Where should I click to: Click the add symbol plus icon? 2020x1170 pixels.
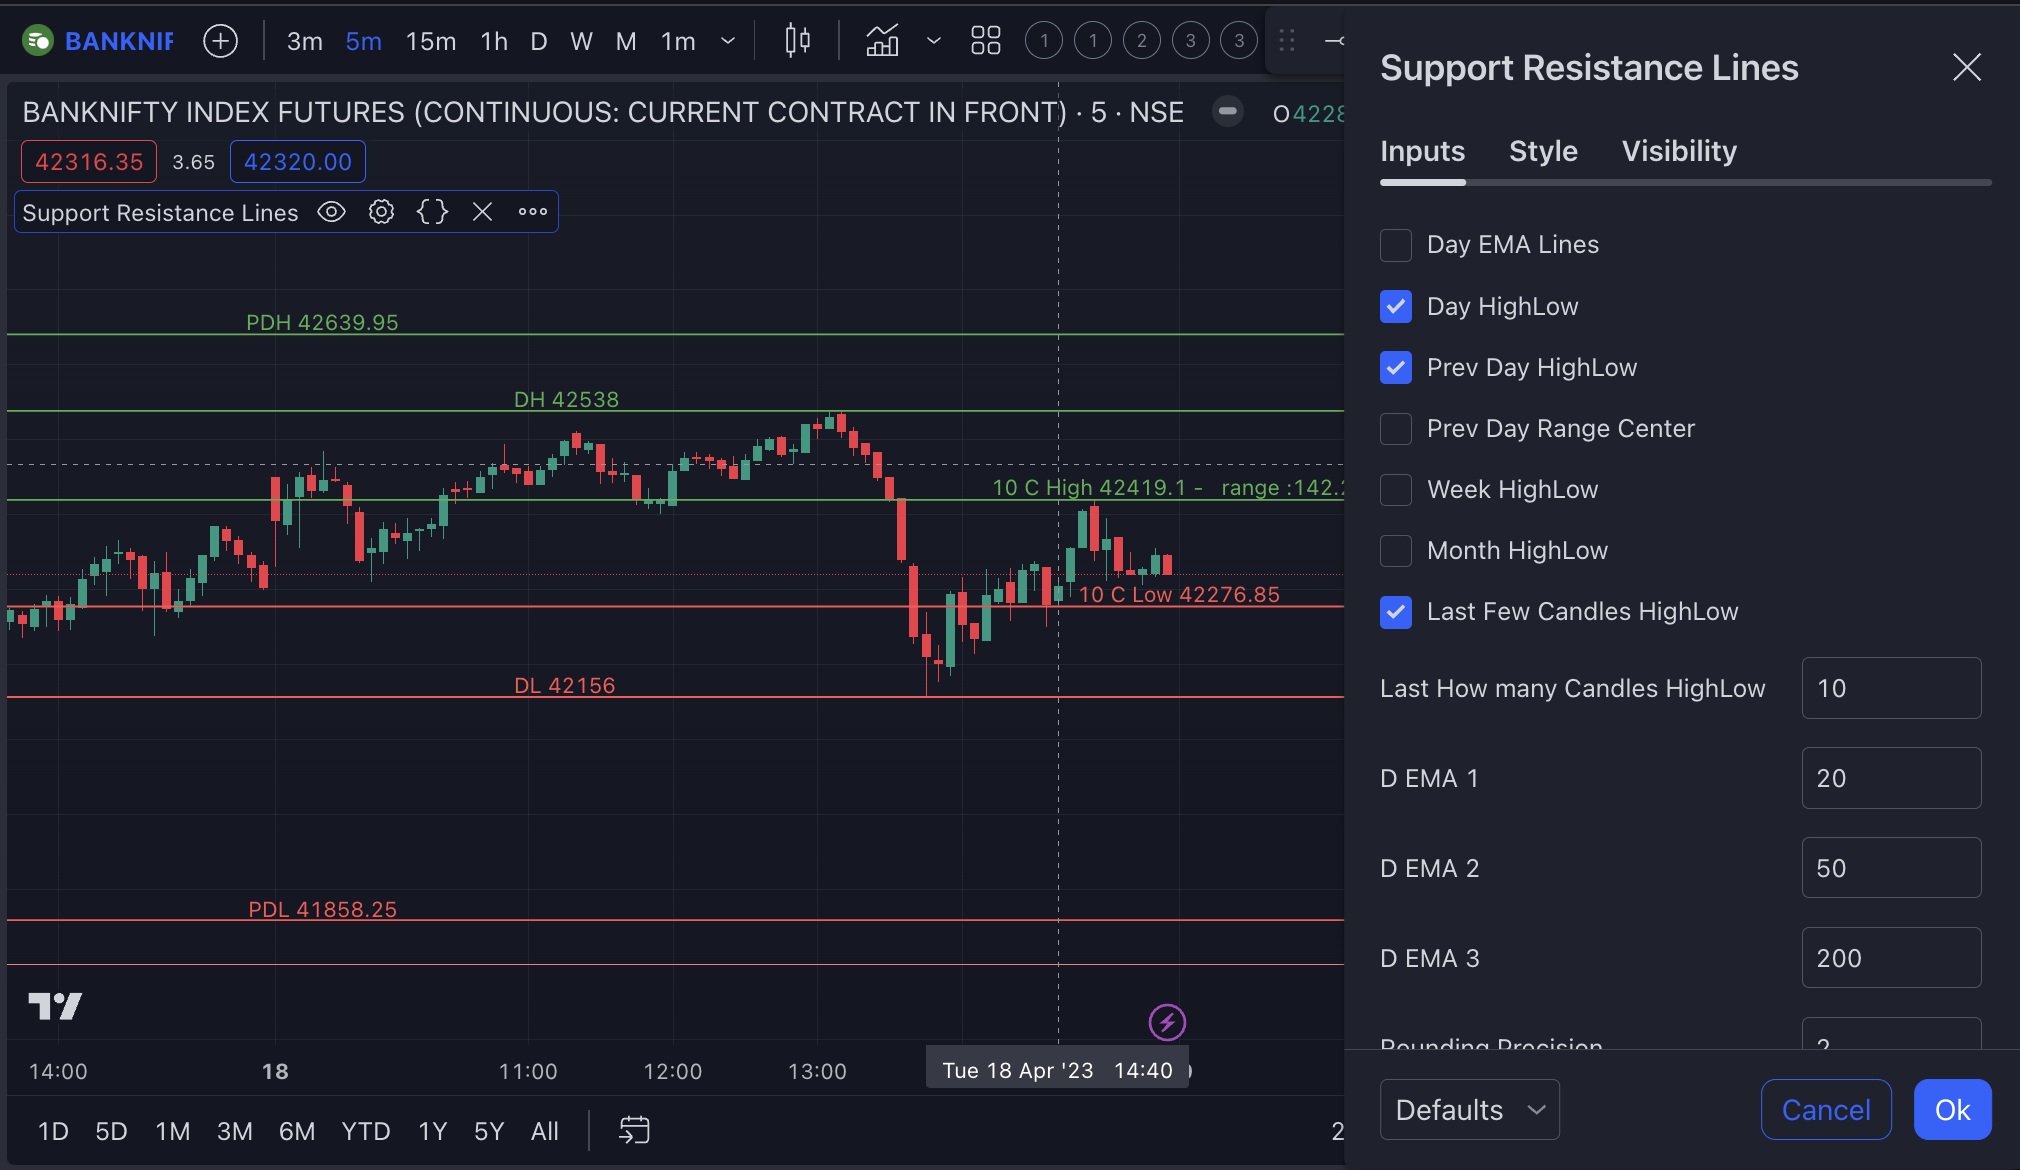pyautogui.click(x=220, y=41)
